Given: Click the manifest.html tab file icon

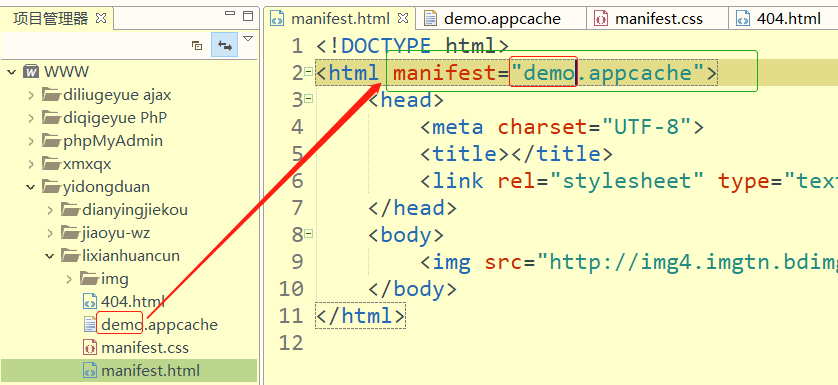Looking at the screenshot, I should [x=277, y=19].
